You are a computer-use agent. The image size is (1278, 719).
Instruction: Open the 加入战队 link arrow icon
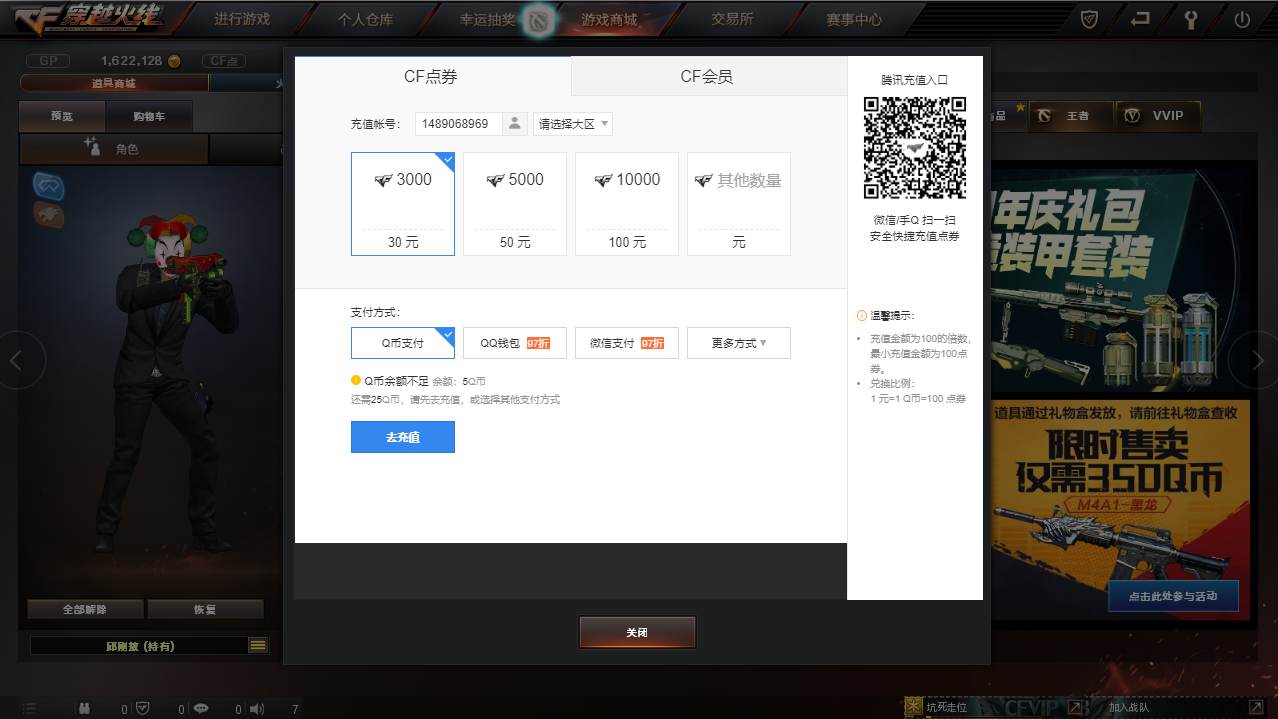click(1256, 707)
